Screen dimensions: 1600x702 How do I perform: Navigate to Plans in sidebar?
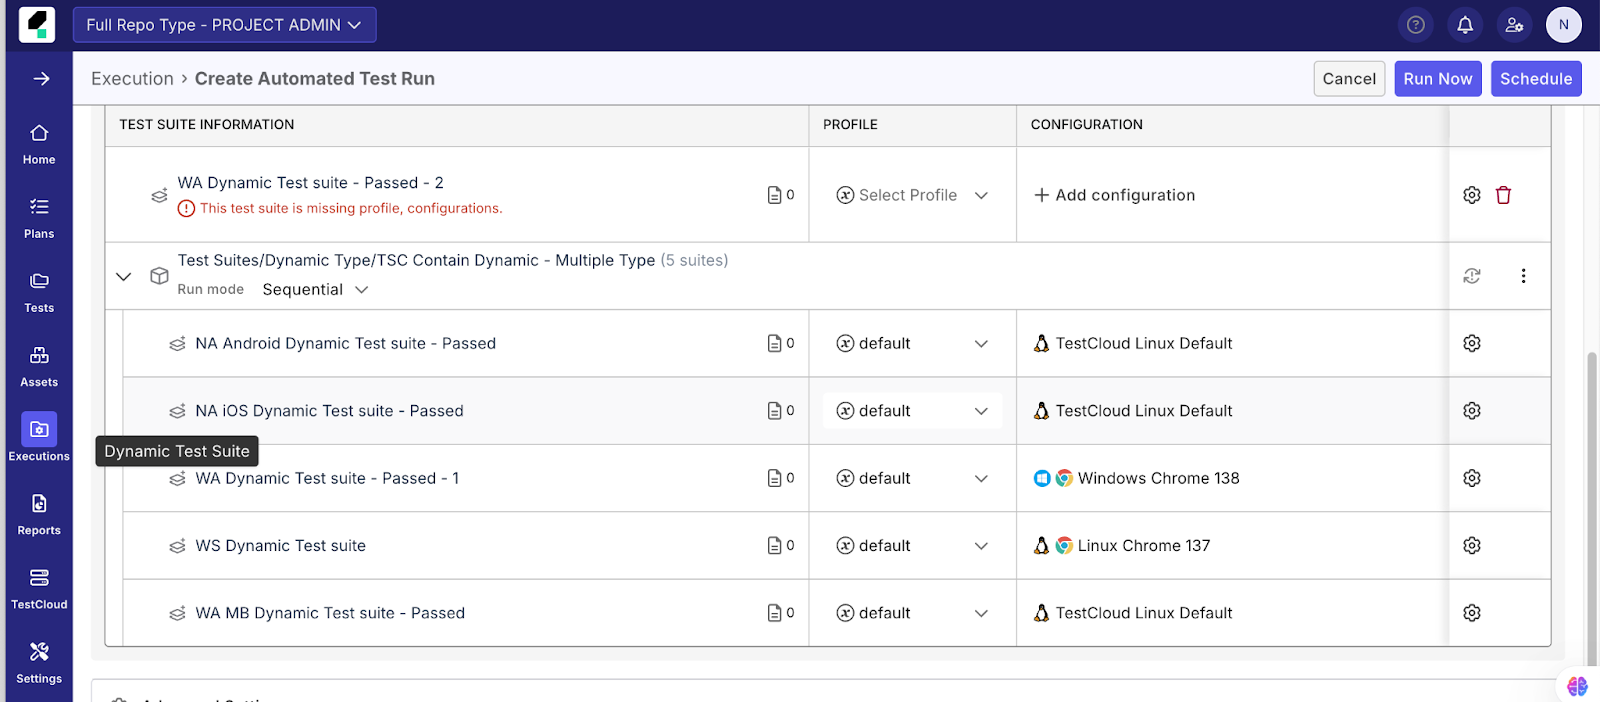click(x=39, y=217)
